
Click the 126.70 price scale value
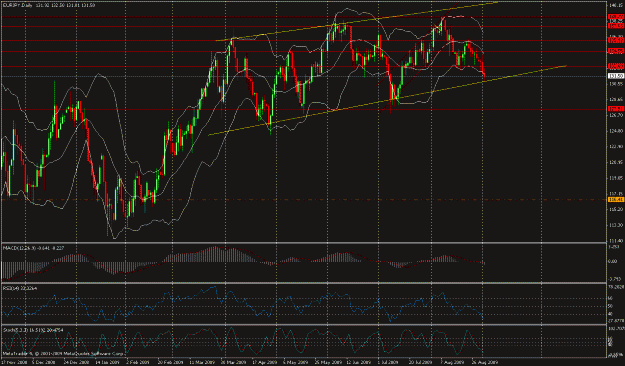[615, 116]
